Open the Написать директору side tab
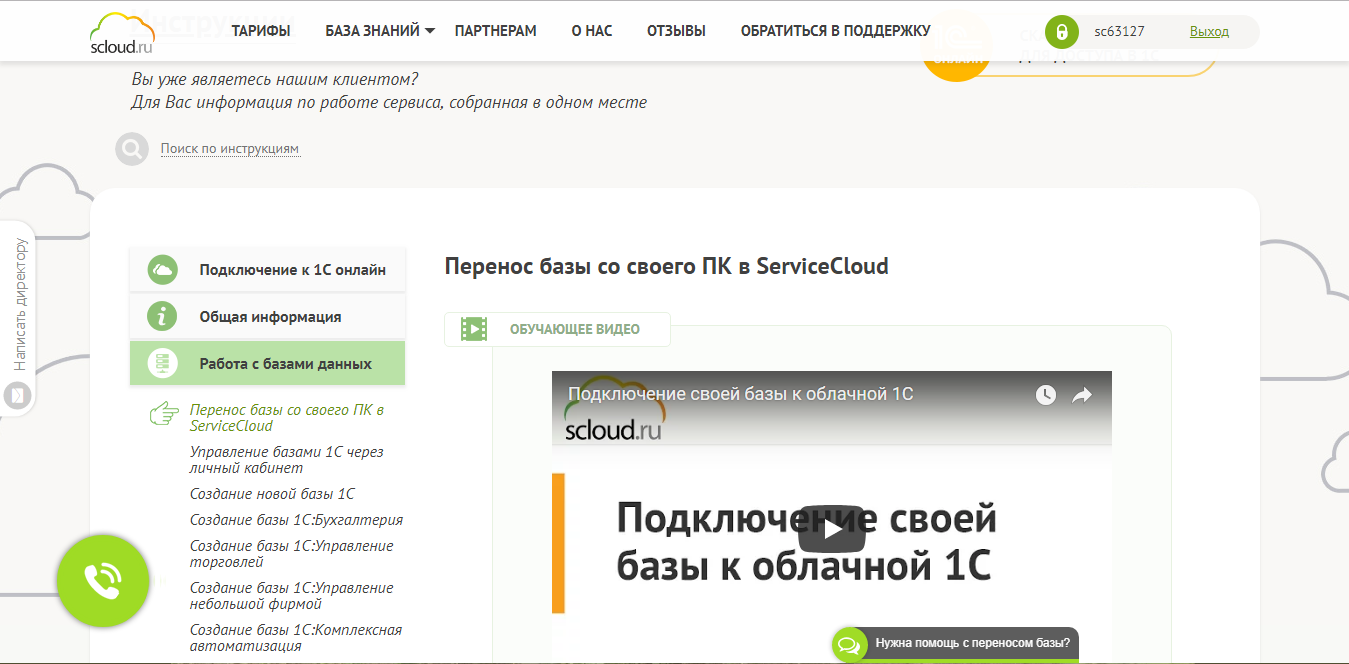 [18, 316]
